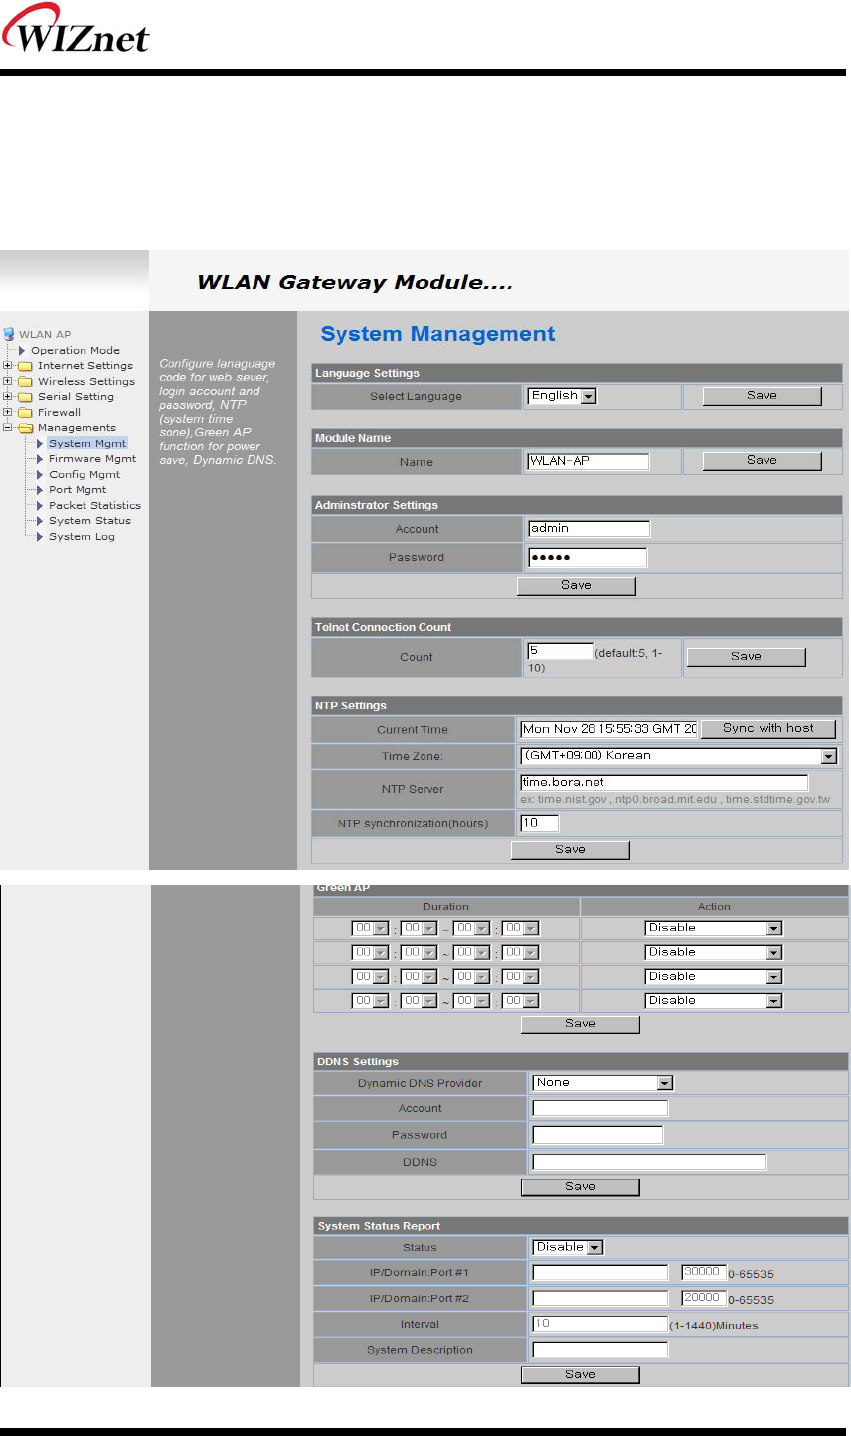Click the DDNS hostname field

tap(650, 1162)
